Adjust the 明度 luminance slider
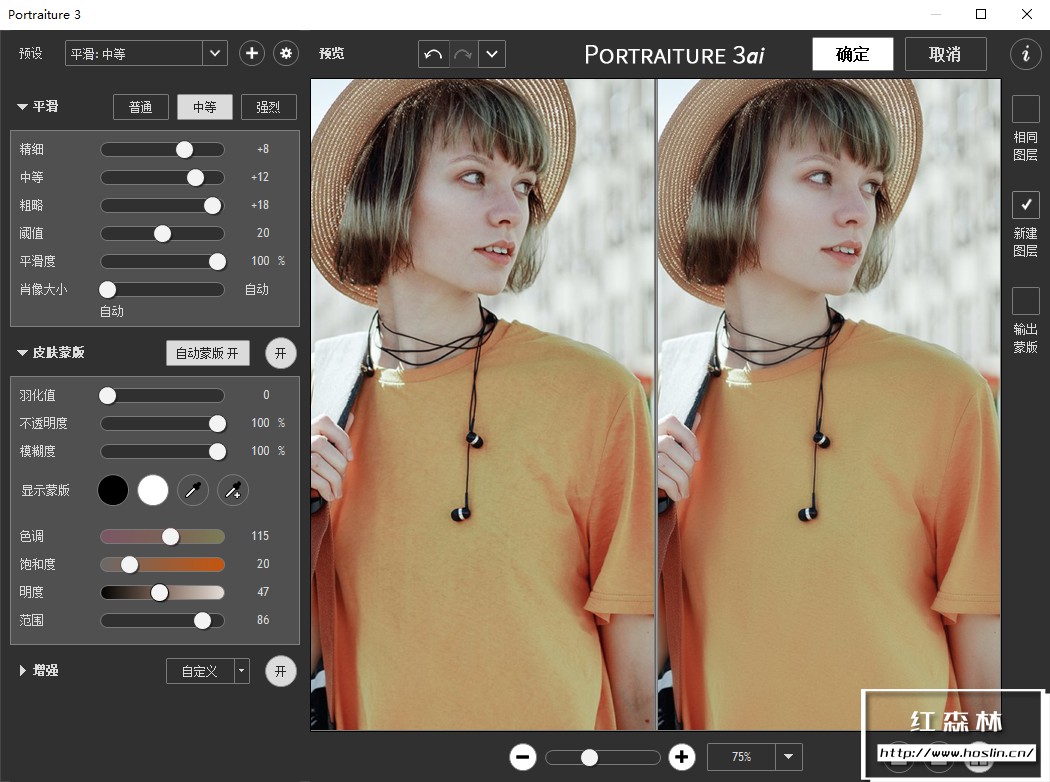This screenshot has height=782, width=1050. tap(162, 593)
